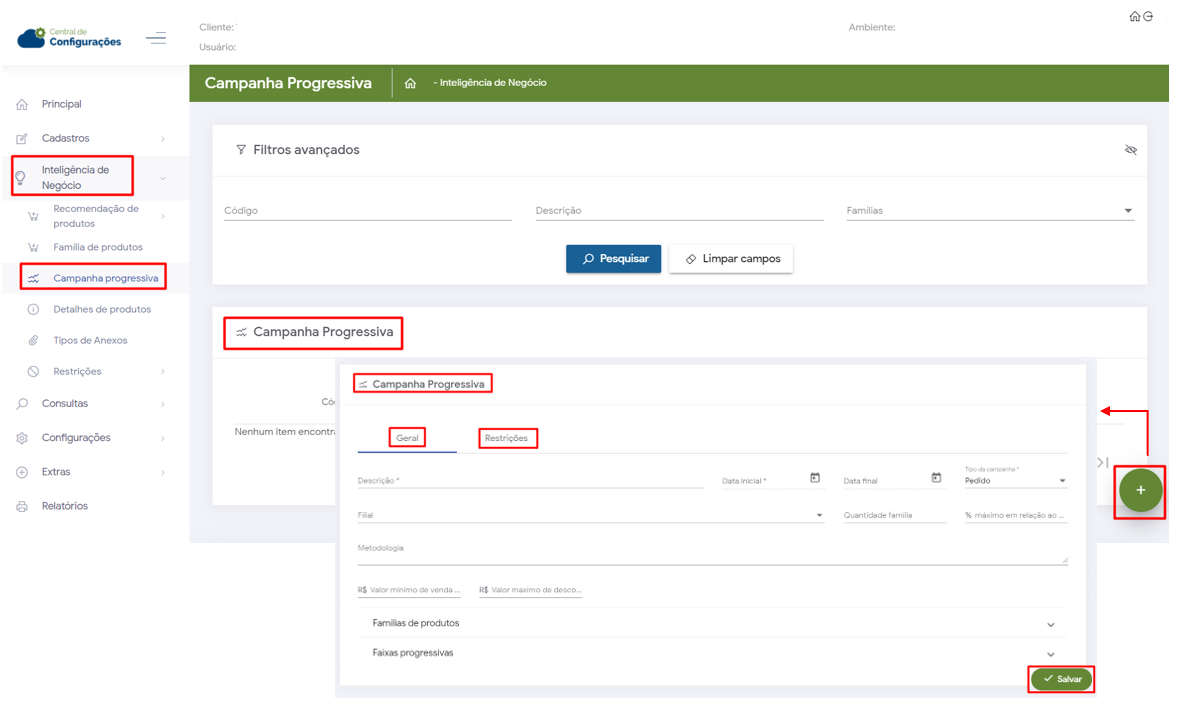Open the Filial dropdown
Screen dimensions: 1189x702
click(x=819, y=516)
